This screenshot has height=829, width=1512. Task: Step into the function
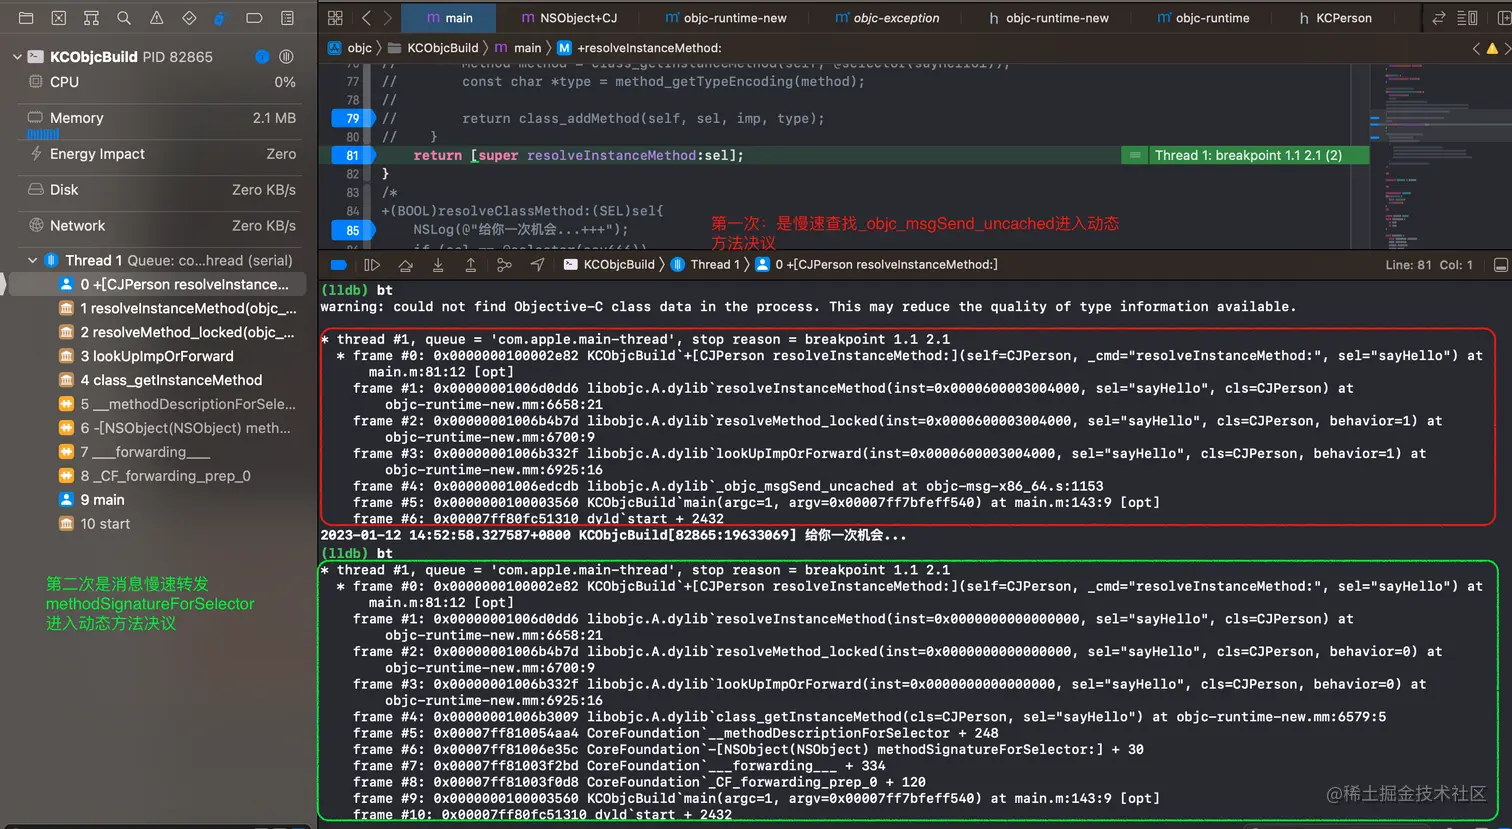click(x=438, y=265)
